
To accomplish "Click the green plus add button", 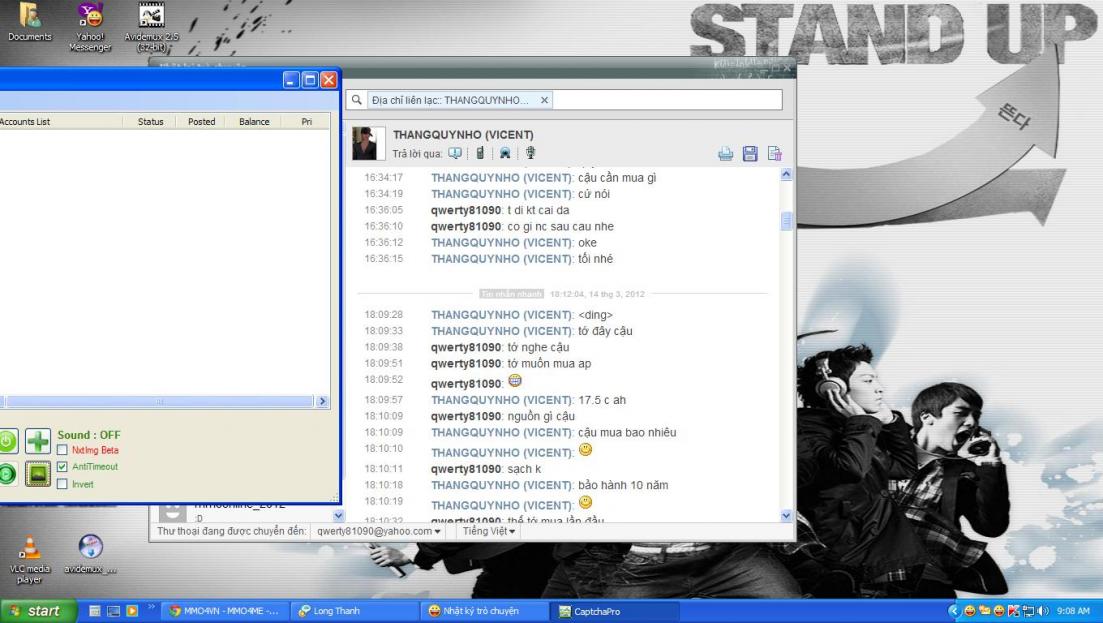I will pos(38,441).
